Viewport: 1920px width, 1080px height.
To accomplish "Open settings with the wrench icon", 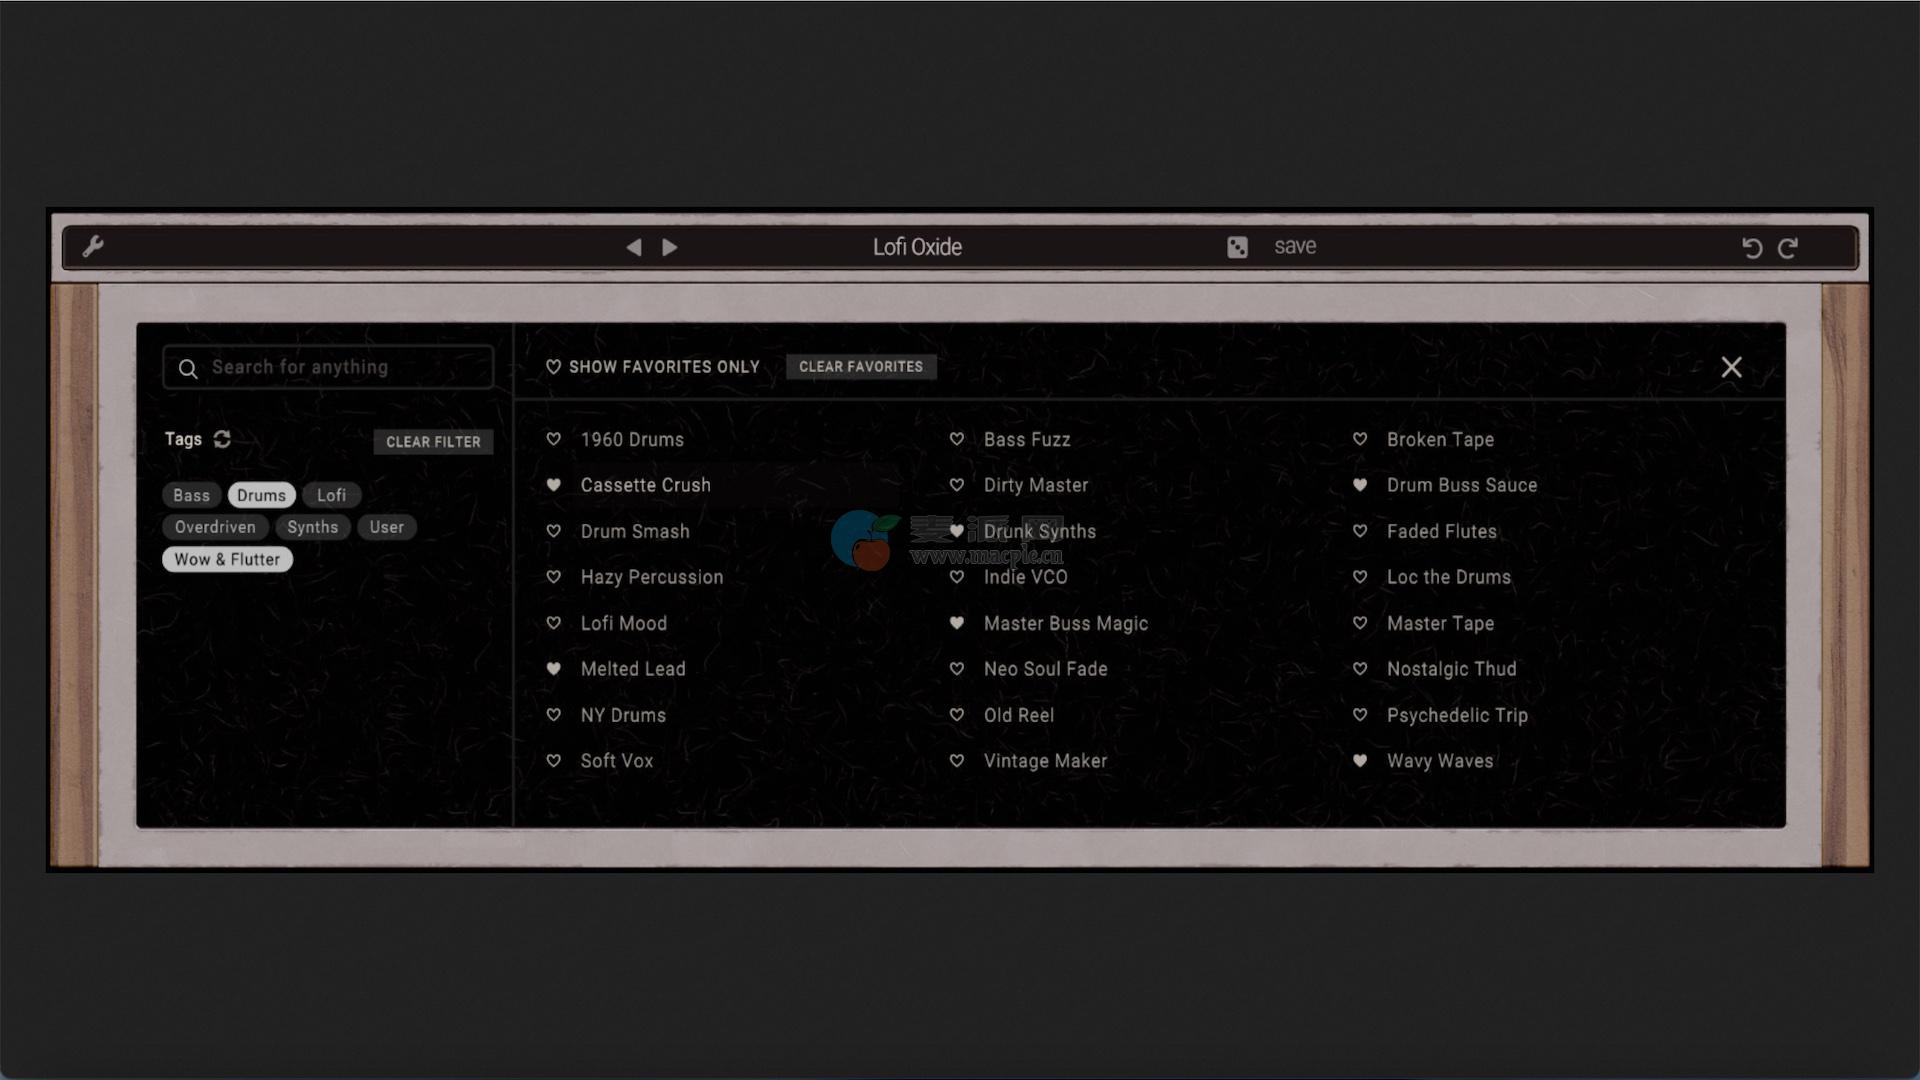I will tap(93, 246).
